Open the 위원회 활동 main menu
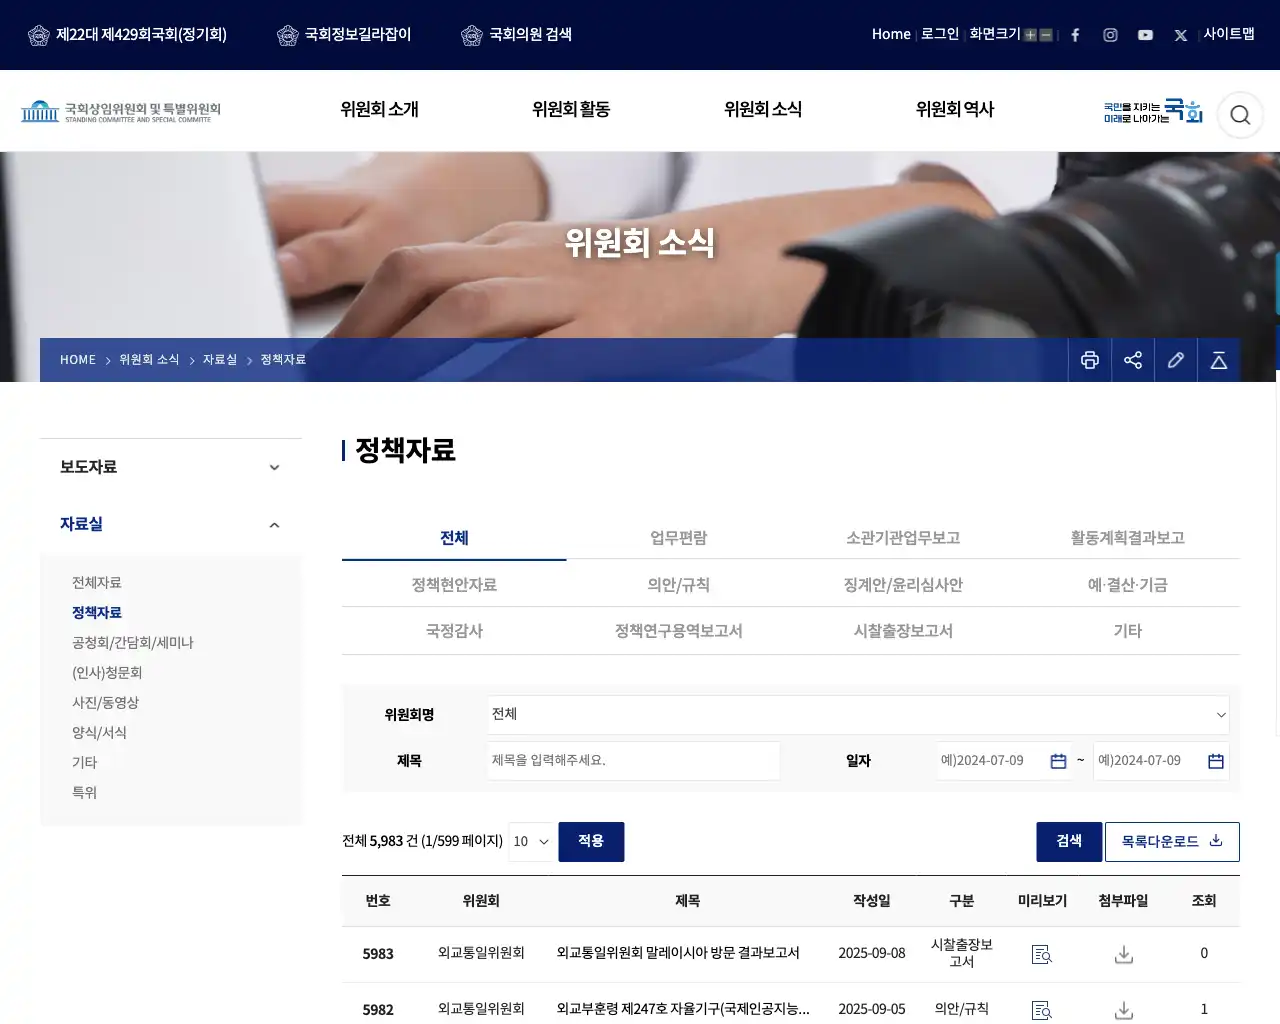This screenshot has width=1280, height=1024. pos(571,109)
